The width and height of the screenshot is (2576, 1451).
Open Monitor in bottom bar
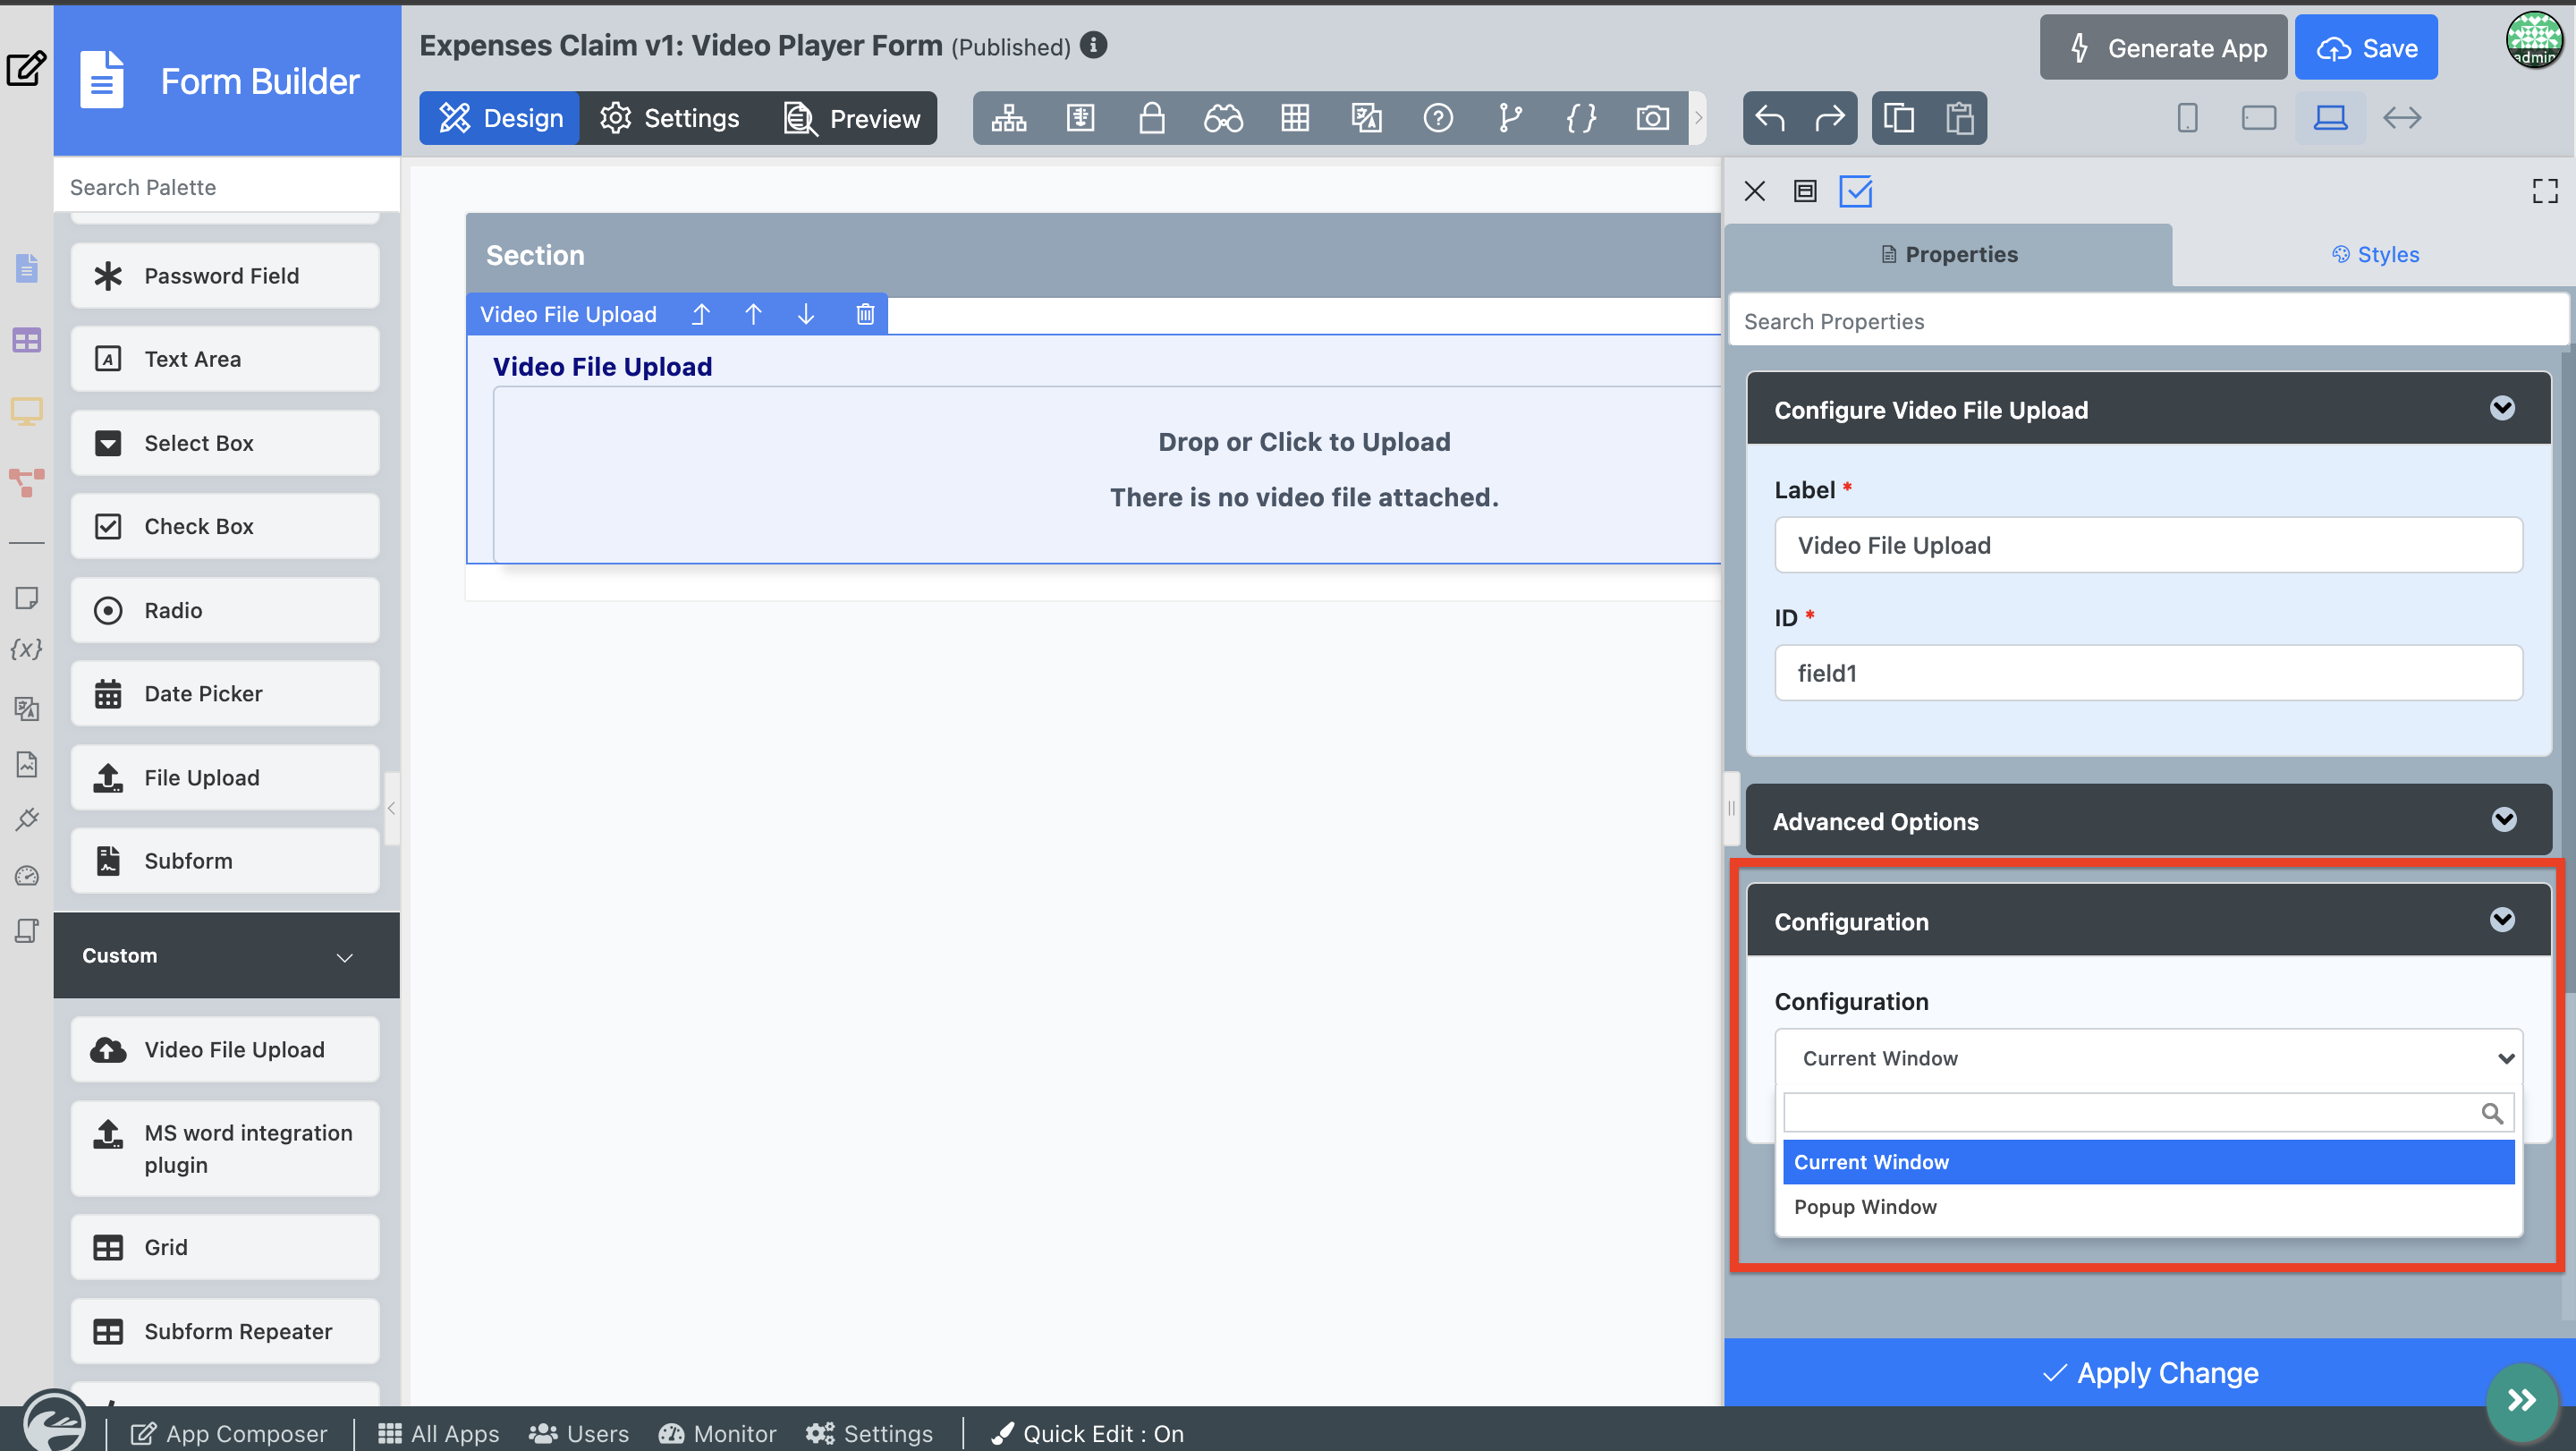click(717, 1433)
